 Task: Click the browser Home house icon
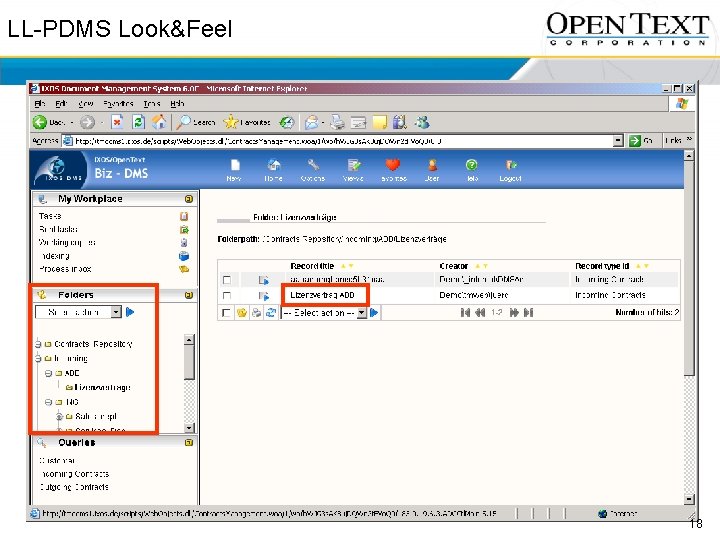coord(159,122)
